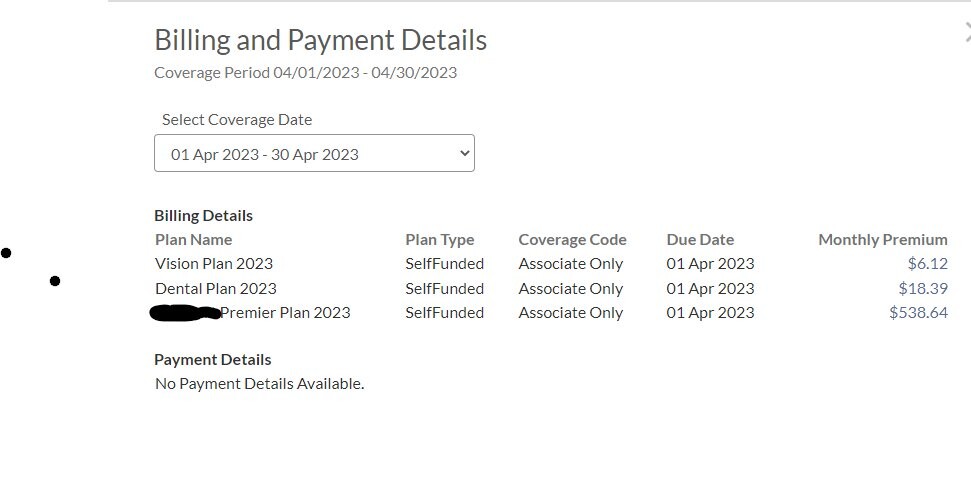The image size is (971, 480).
Task: Select the Dental Plan 2023 row name
Action: (x=216, y=288)
